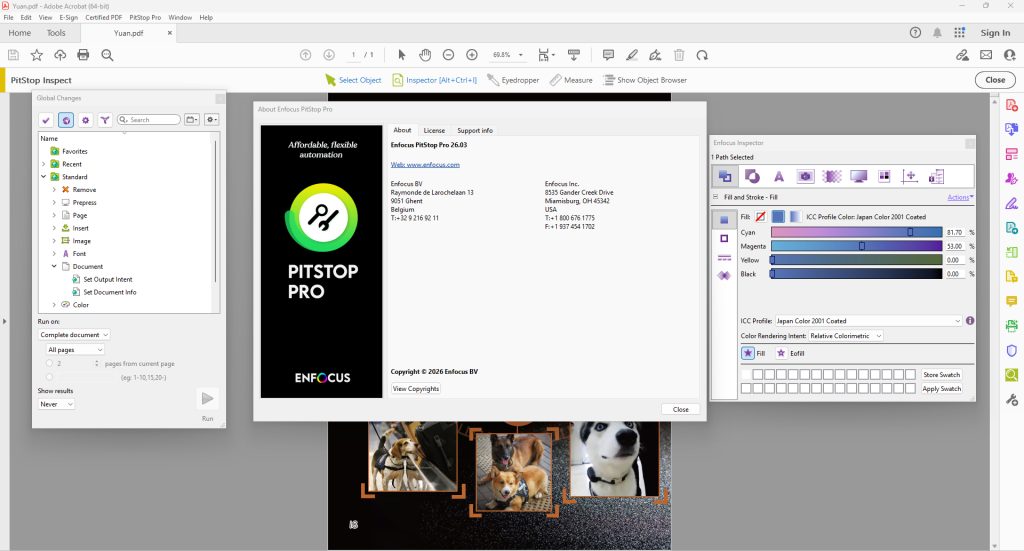
Task: Select the Stroke sub-tab icon in Inspector
Action: click(724, 238)
